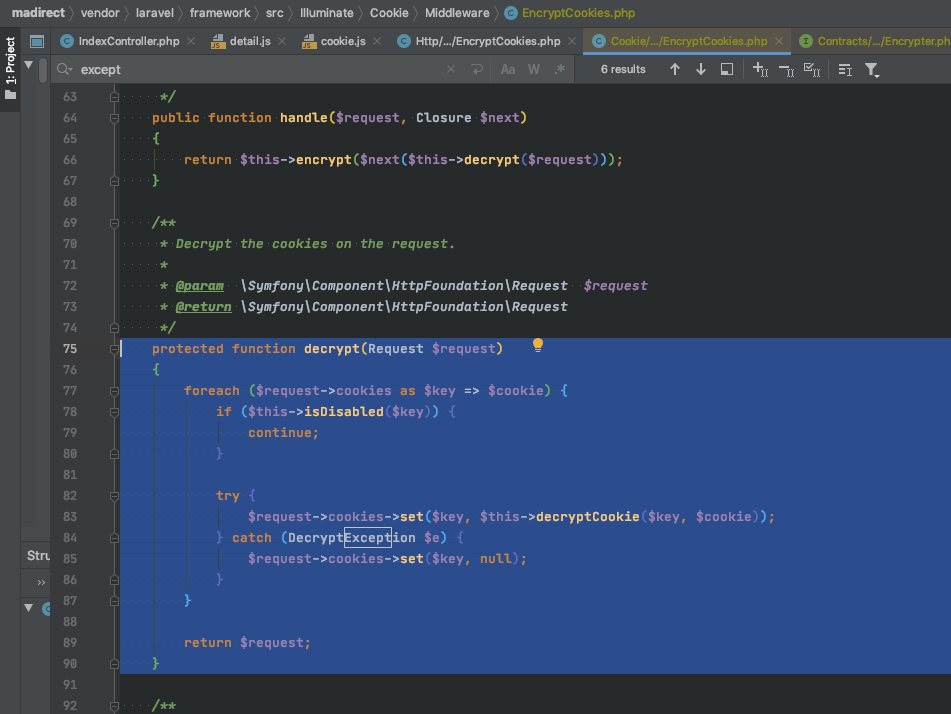Click the Cookie breadcrumb
The width and height of the screenshot is (951, 714).
pyautogui.click(x=389, y=13)
